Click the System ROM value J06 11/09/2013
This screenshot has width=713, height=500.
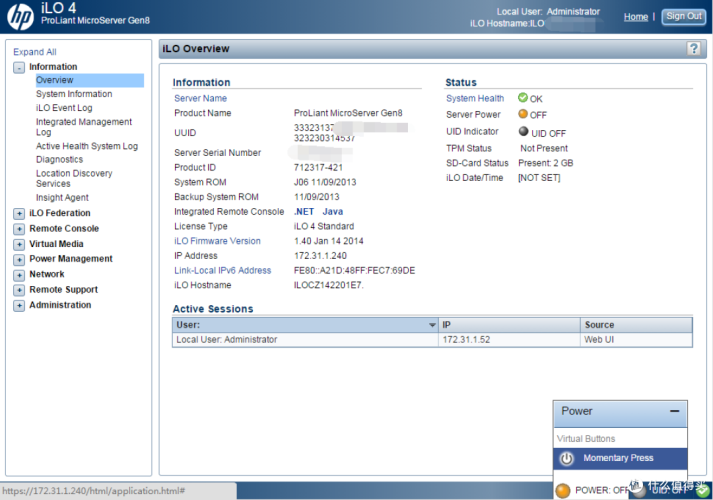coord(325,182)
